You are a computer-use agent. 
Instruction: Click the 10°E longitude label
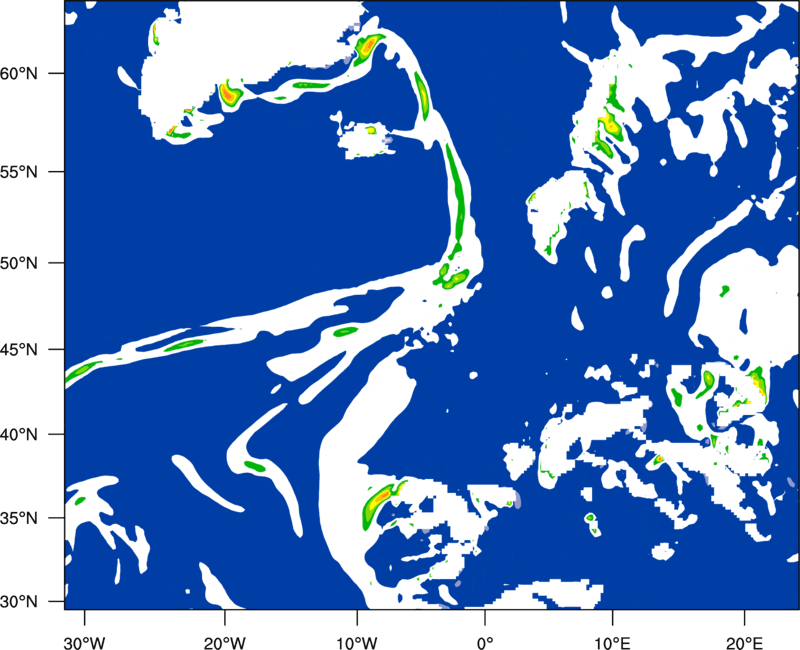[x=612, y=643]
